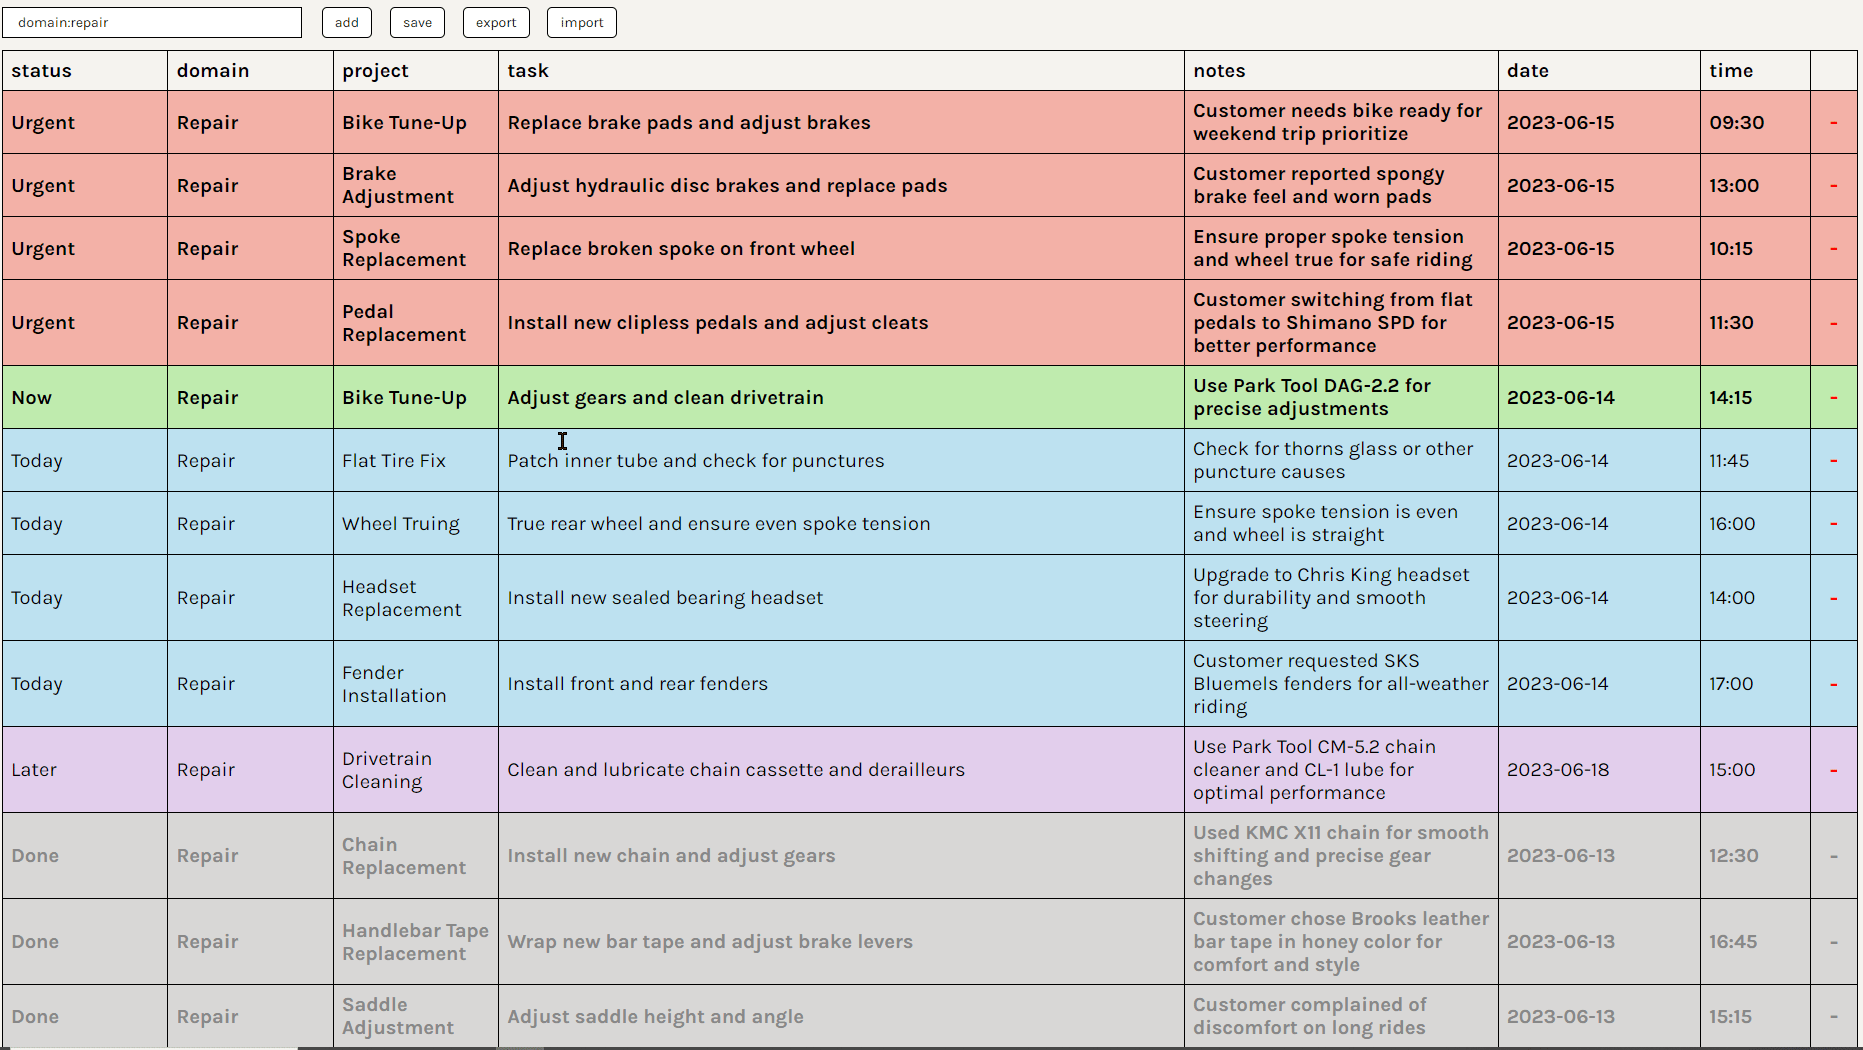
Task: Select the 2023-06-18 date cell for Drivetrain Cleaning
Action: click(1559, 769)
